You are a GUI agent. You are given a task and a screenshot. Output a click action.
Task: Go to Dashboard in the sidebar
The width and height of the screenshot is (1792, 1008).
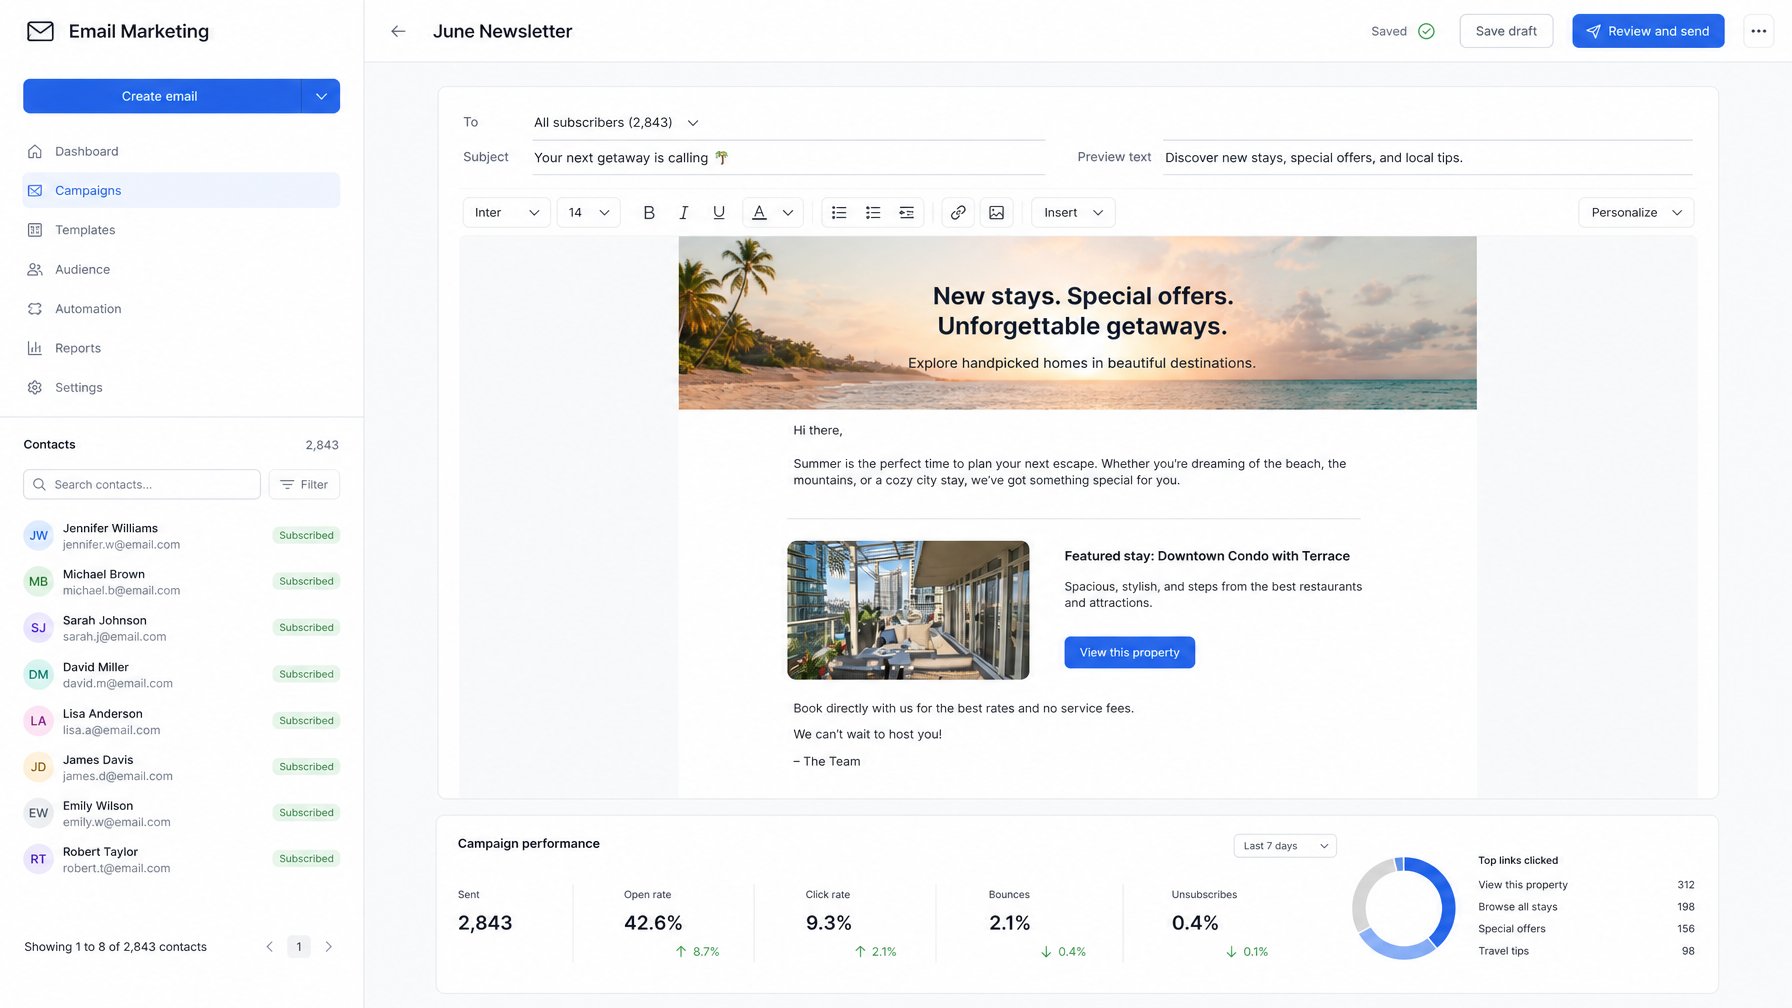181,151
